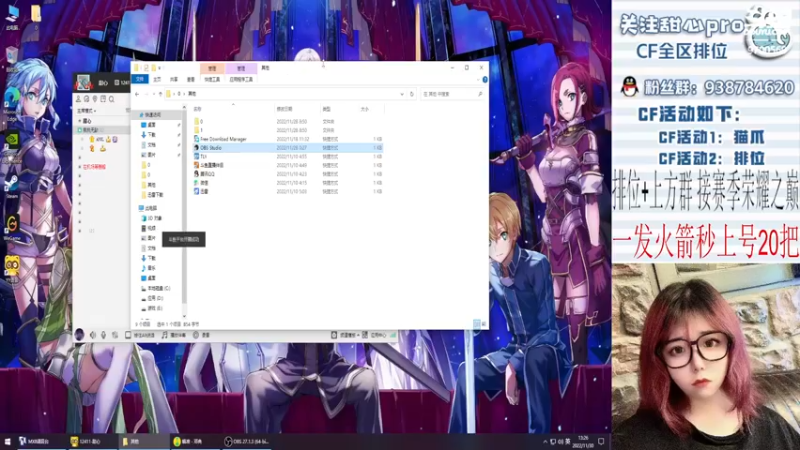Open Local Disk (C:) in navigation pane
Image resolution: width=800 pixels, height=450 pixels.
click(x=155, y=288)
